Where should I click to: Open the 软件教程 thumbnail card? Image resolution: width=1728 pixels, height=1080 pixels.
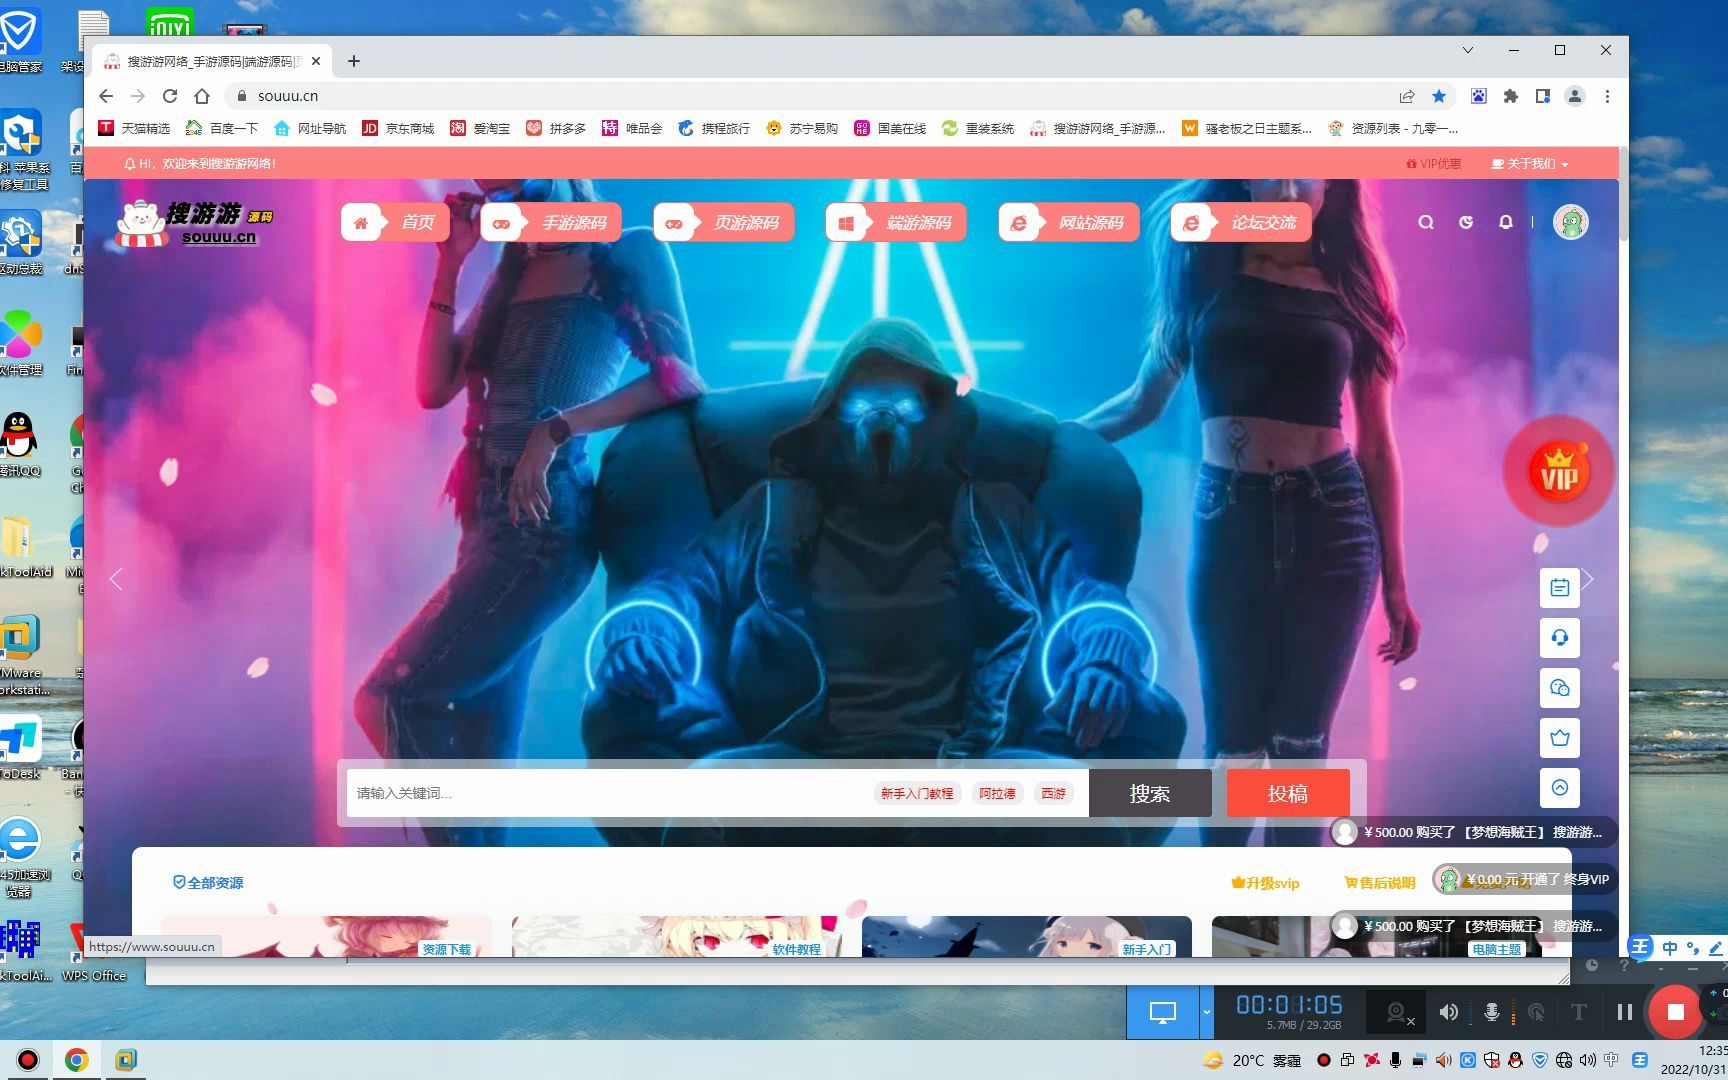click(677, 937)
